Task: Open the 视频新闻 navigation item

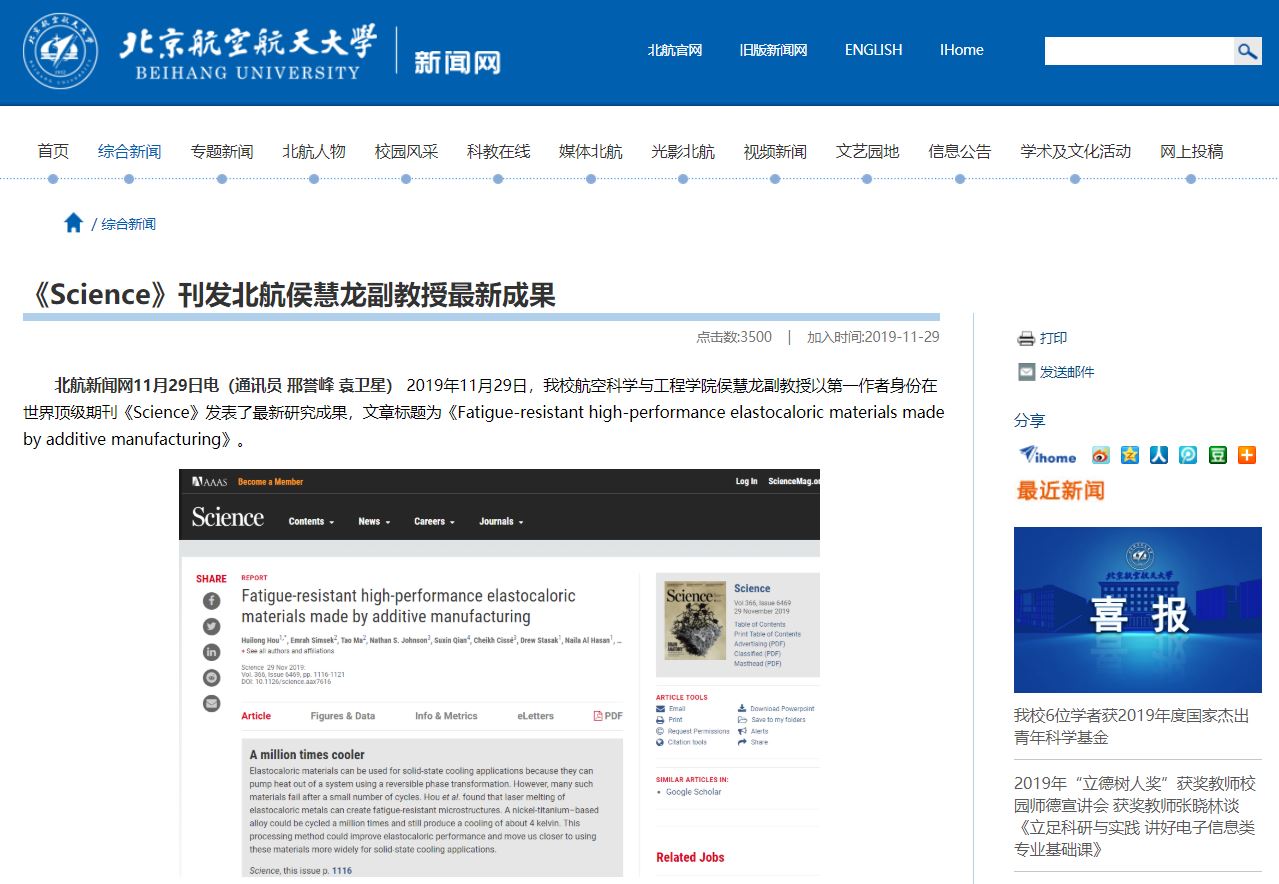Action: click(x=775, y=152)
